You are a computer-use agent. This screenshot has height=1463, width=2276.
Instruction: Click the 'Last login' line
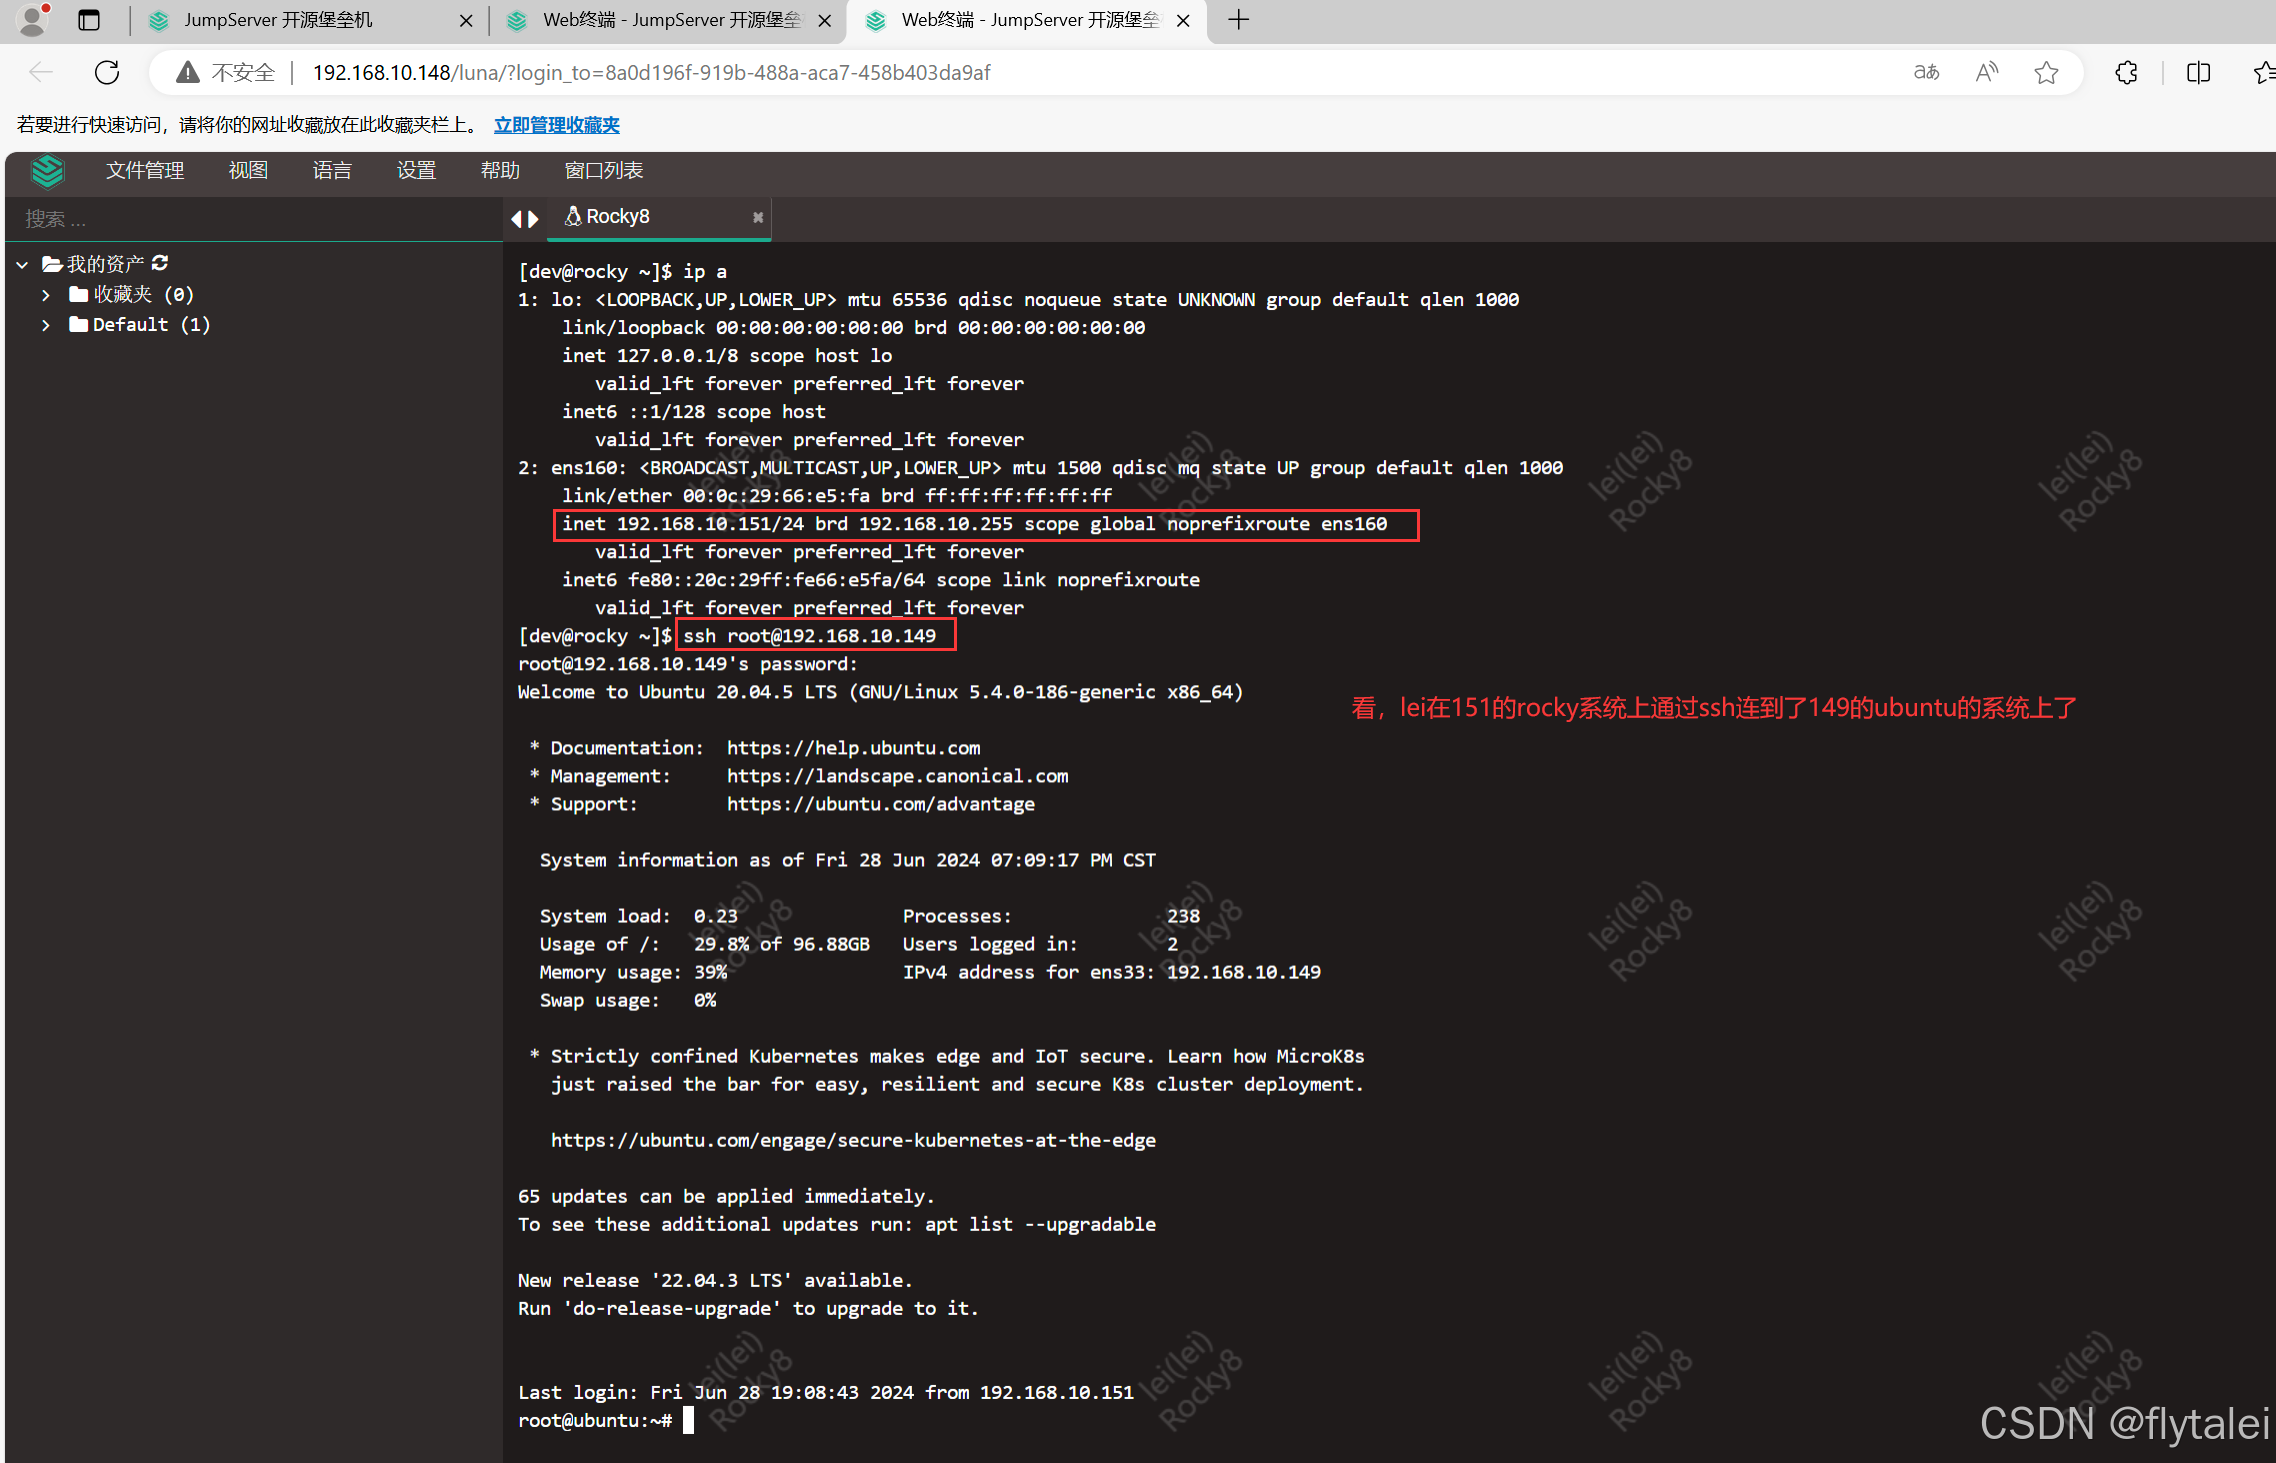(x=826, y=1392)
